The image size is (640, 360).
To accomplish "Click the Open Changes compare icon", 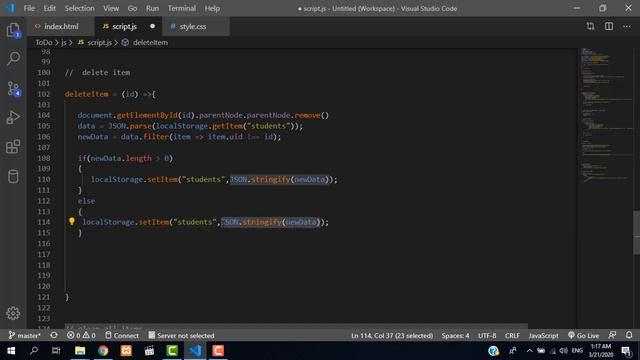I will pyautogui.click(x=590, y=26).
